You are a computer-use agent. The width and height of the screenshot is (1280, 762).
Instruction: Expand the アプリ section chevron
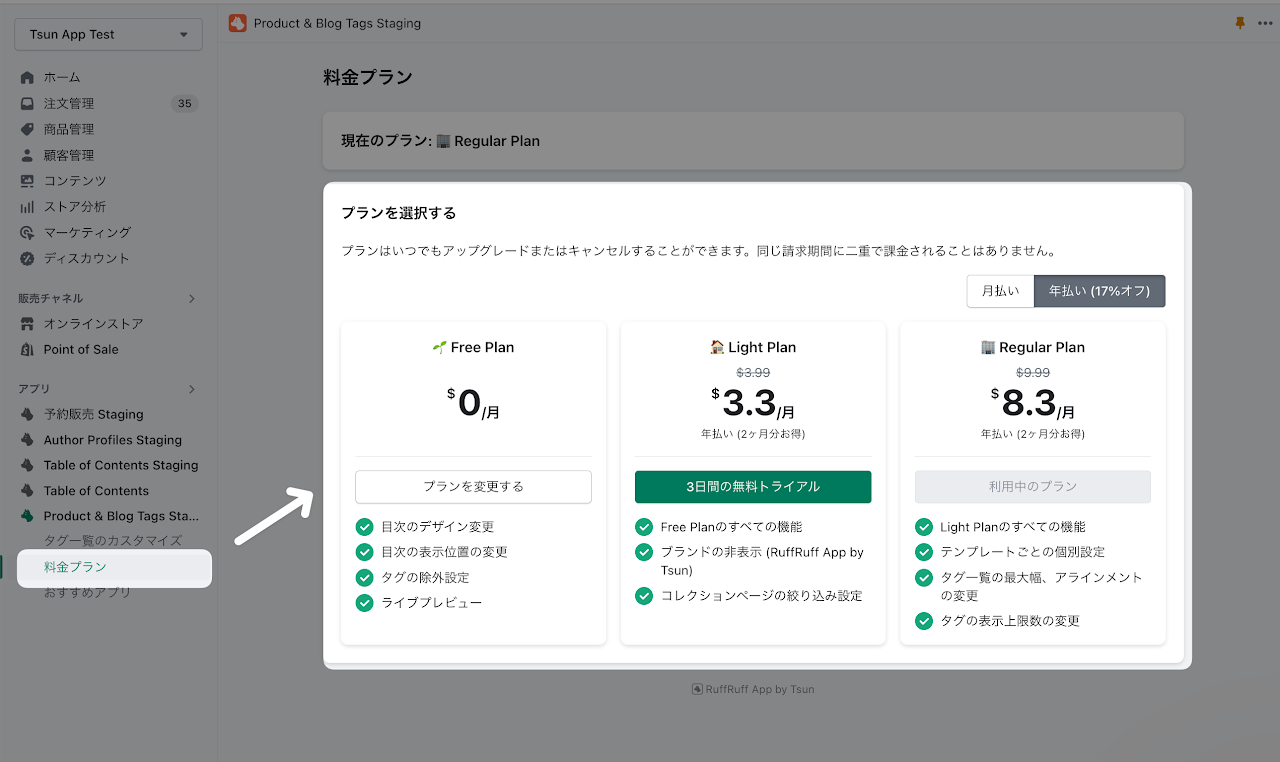click(192, 389)
